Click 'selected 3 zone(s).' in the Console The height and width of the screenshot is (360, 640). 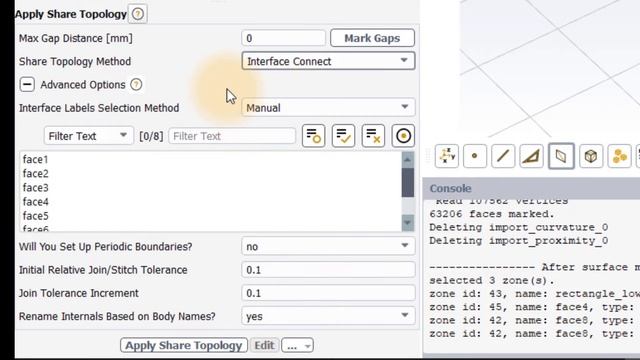(x=492, y=280)
